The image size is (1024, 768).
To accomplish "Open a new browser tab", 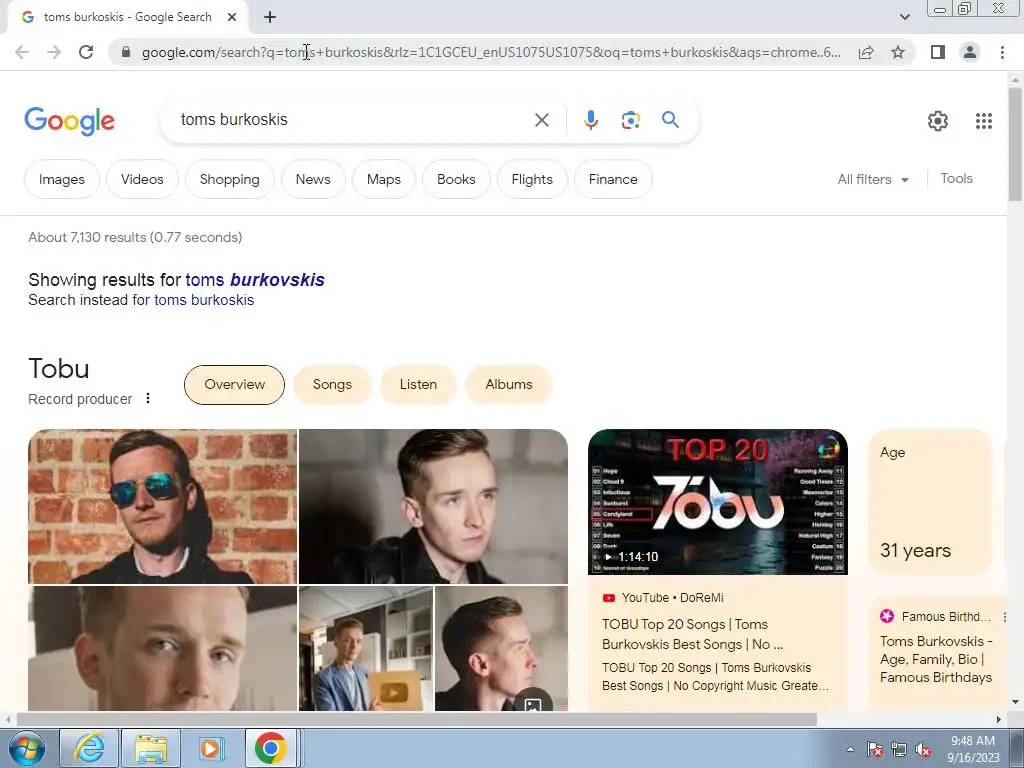I will click(270, 17).
